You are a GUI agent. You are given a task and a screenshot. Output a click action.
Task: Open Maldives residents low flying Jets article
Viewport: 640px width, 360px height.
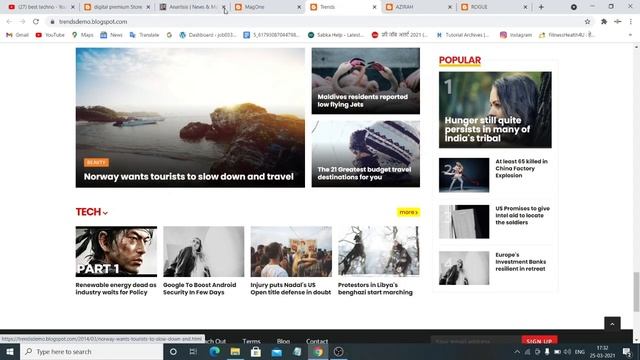pyautogui.click(x=362, y=100)
